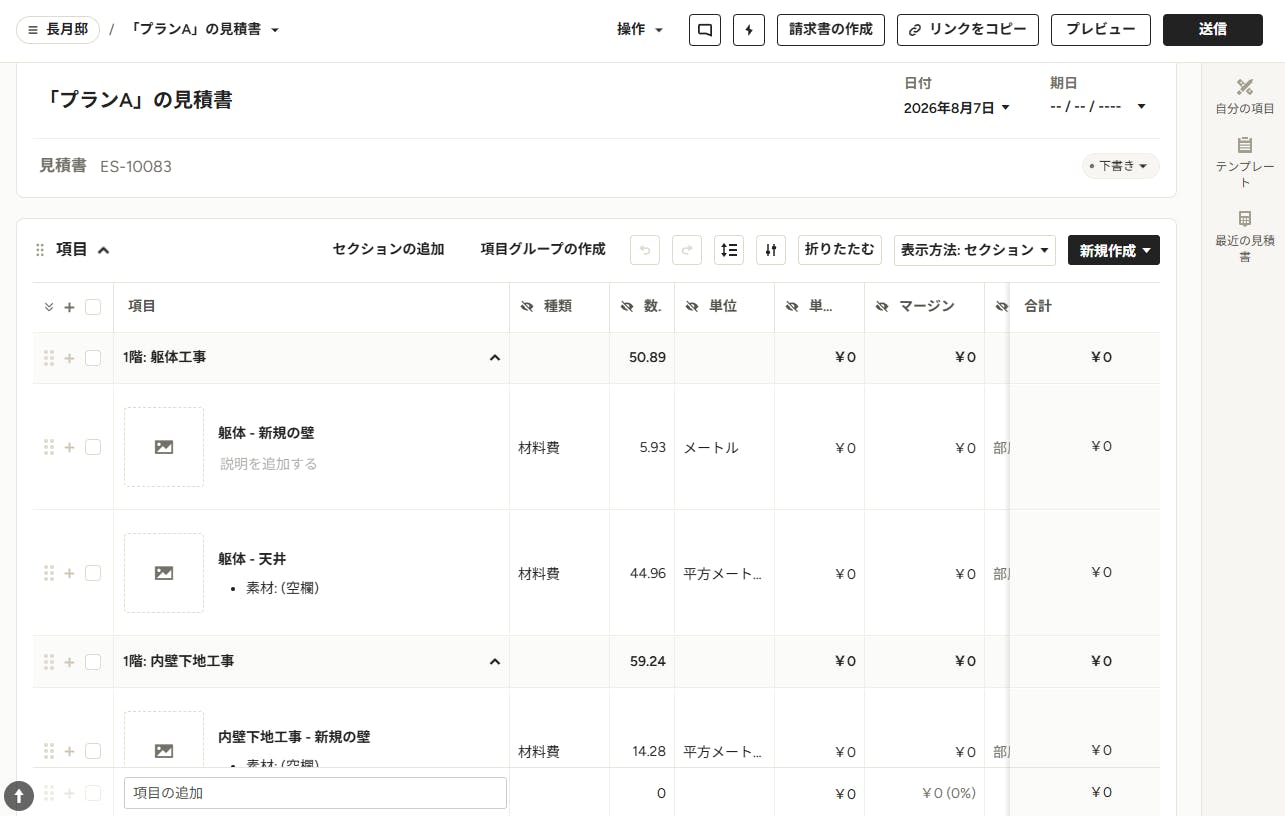
Task: Click the 項目の追加 input field
Action: point(315,793)
